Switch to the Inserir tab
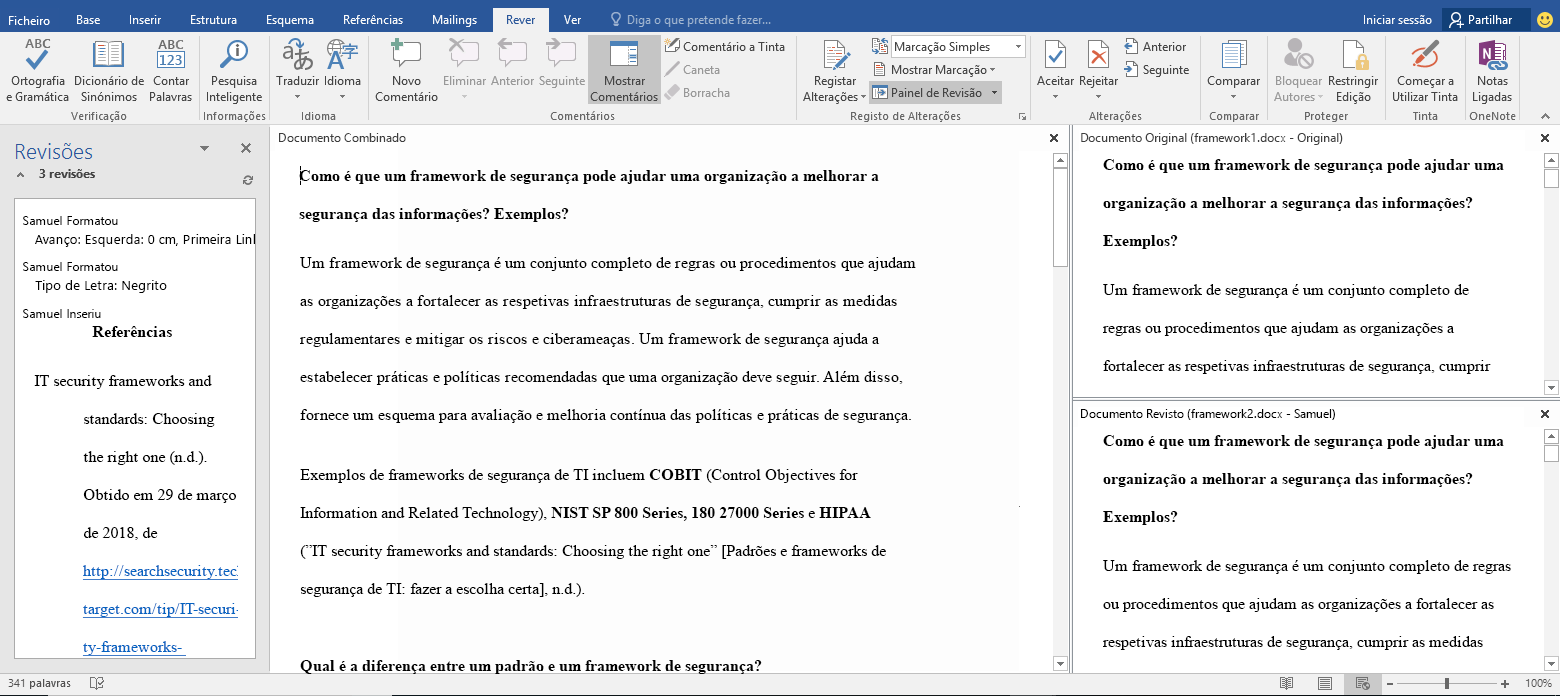Screen dimensions: 1560x696 146,20
